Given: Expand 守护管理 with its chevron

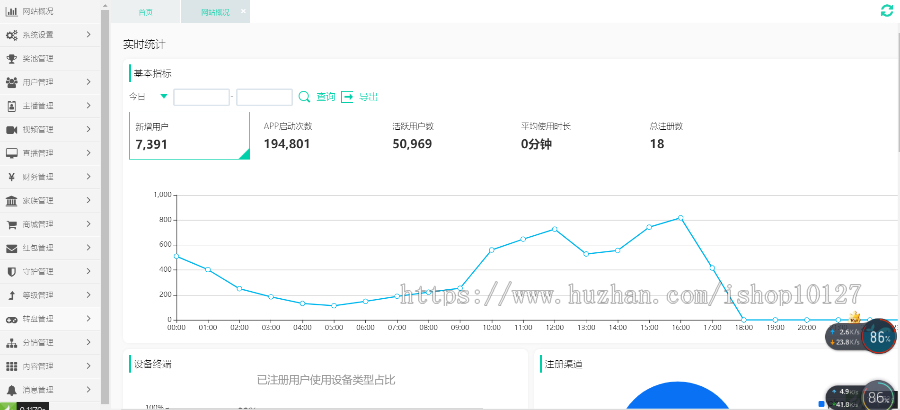Looking at the screenshot, I should point(88,272).
